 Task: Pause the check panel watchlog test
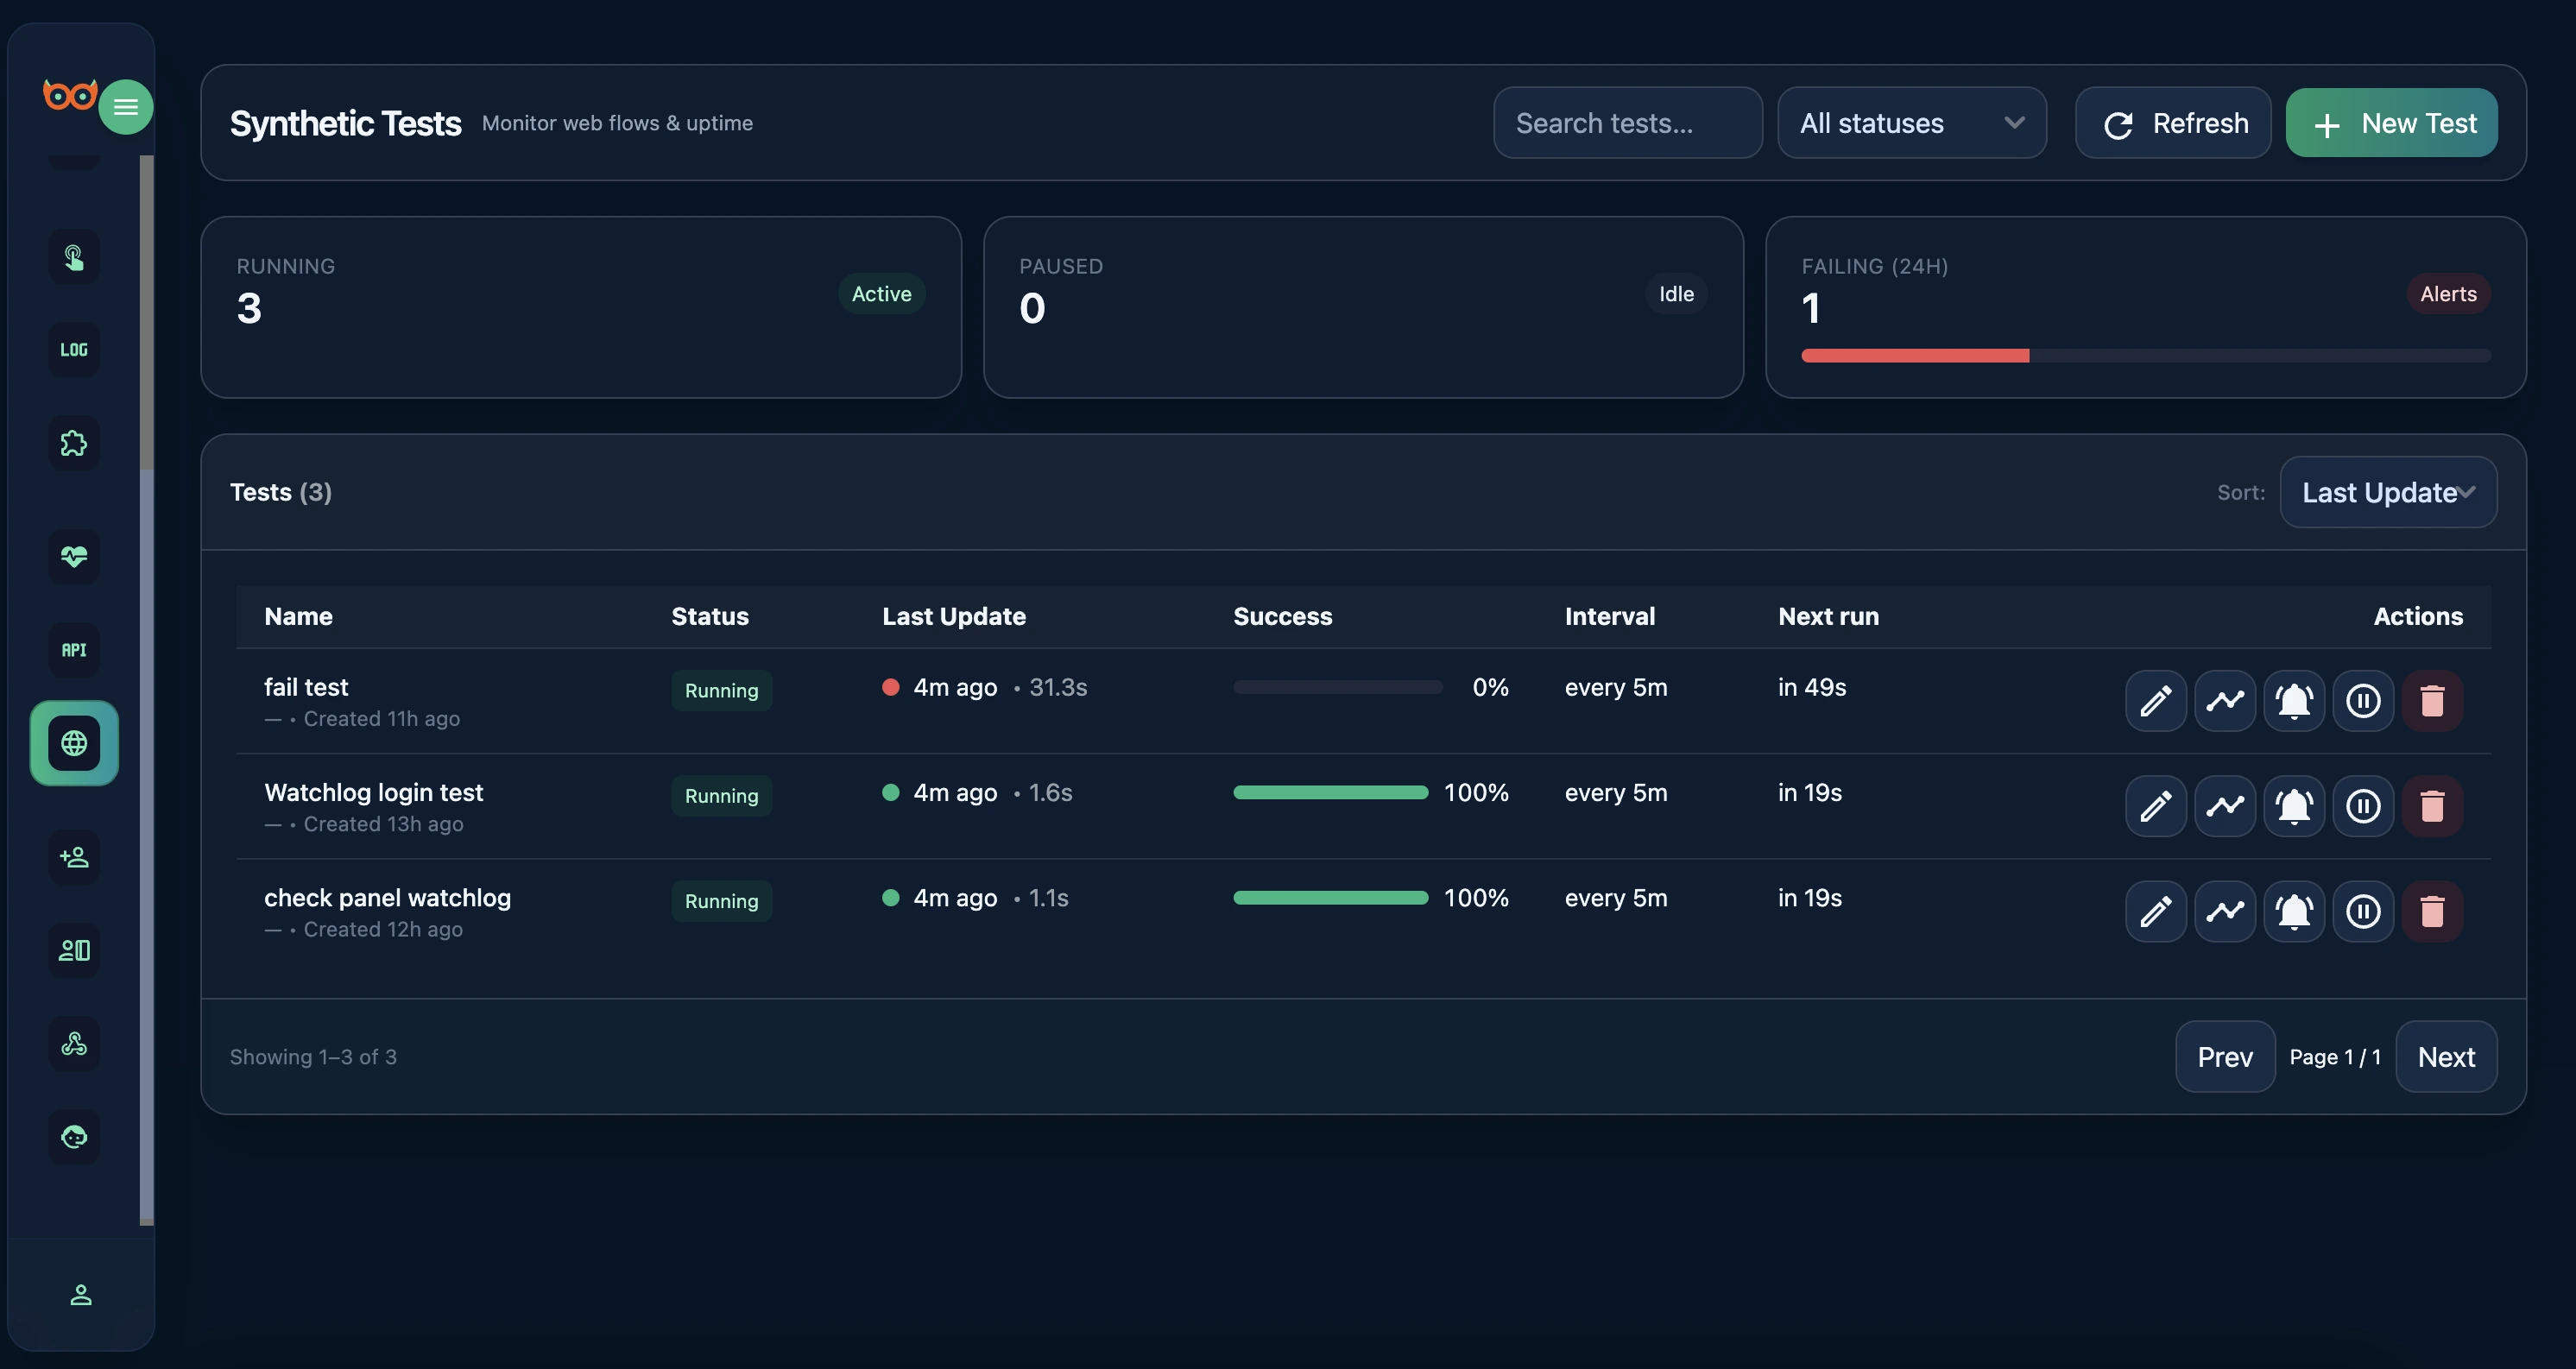point(2364,911)
